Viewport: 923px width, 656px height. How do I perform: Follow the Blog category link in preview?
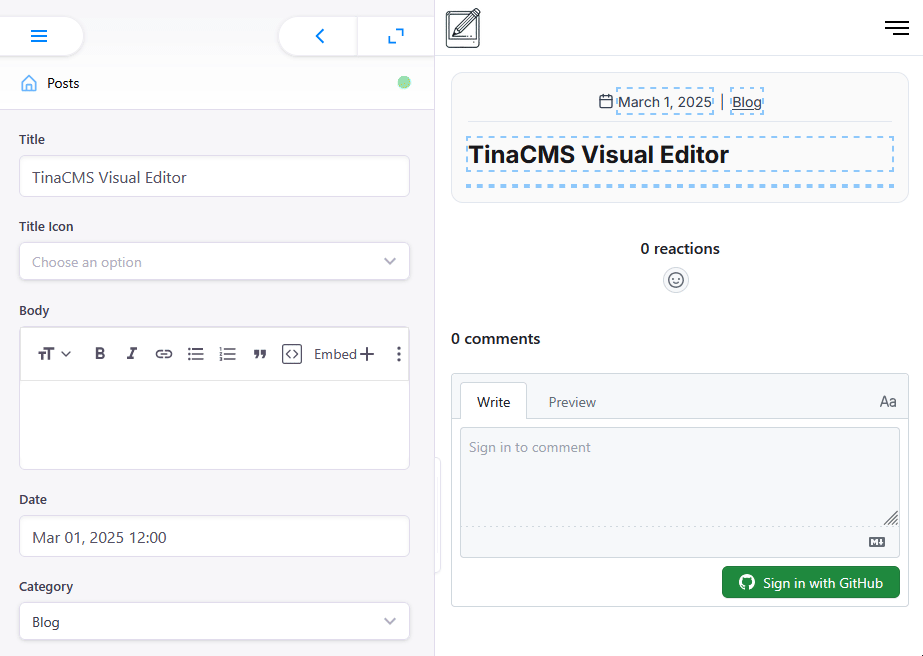click(746, 102)
